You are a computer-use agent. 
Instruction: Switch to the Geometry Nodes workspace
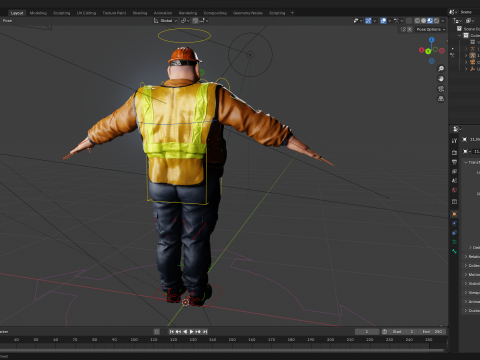(248, 13)
